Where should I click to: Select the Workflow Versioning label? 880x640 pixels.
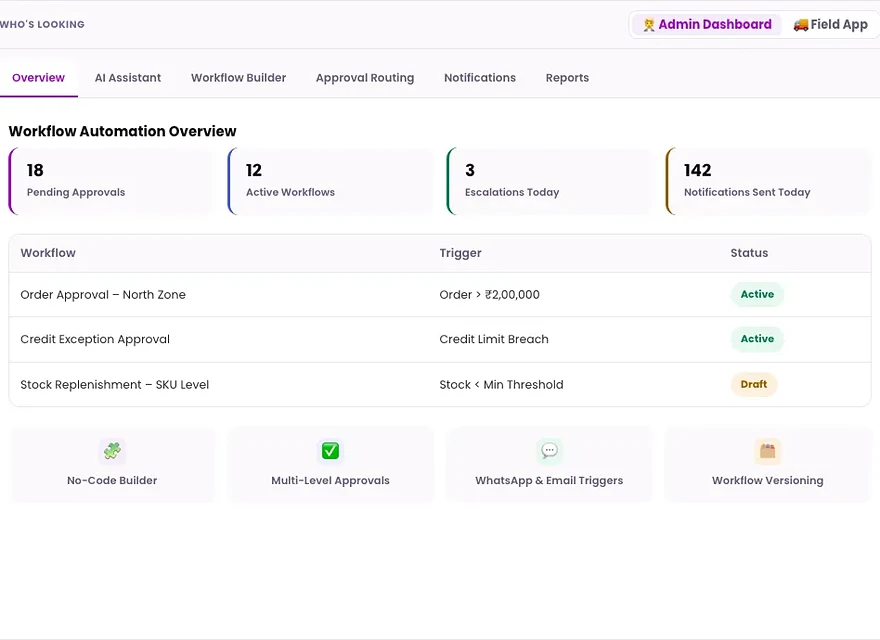[768, 481]
